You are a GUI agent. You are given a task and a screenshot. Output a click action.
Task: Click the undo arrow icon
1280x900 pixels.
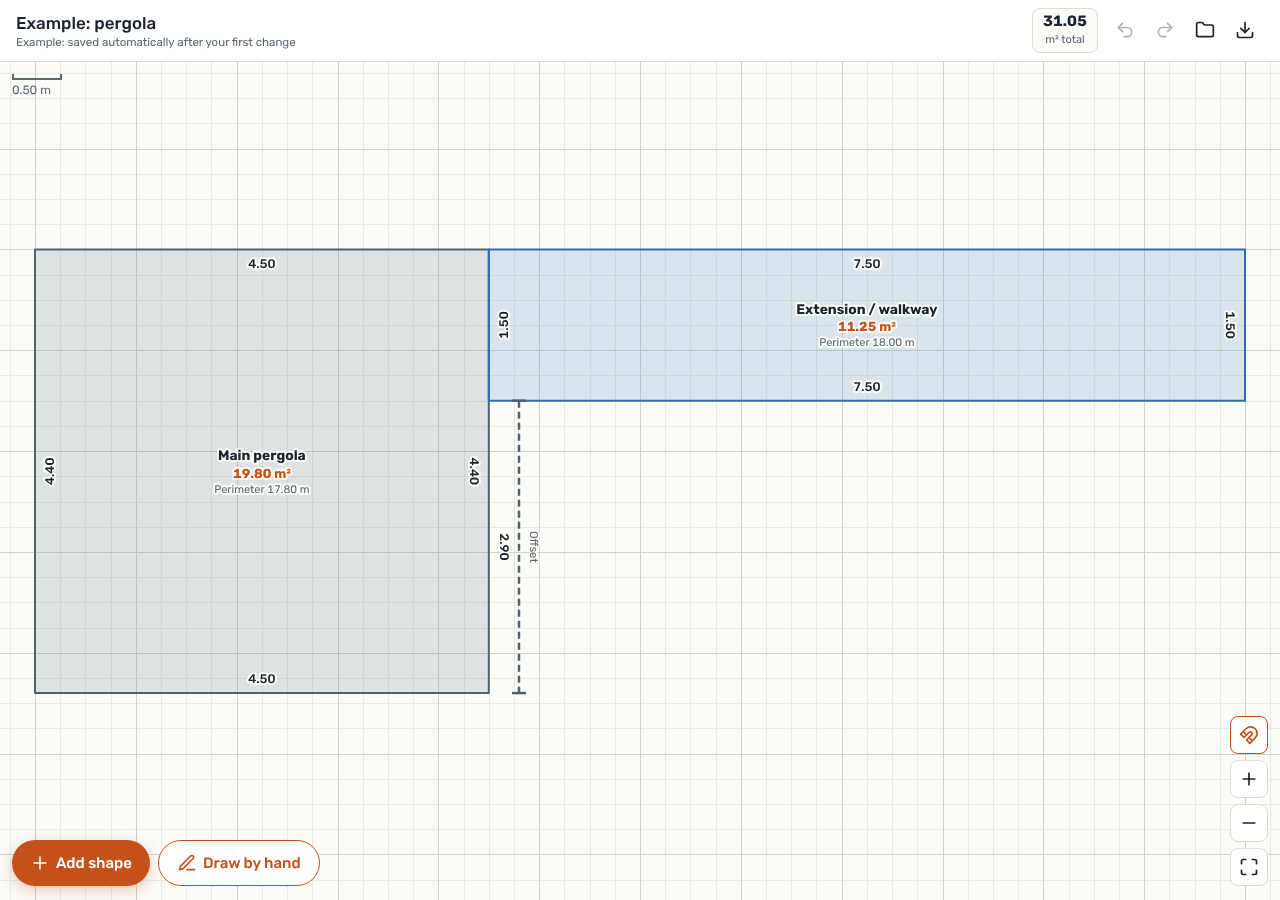1125,30
